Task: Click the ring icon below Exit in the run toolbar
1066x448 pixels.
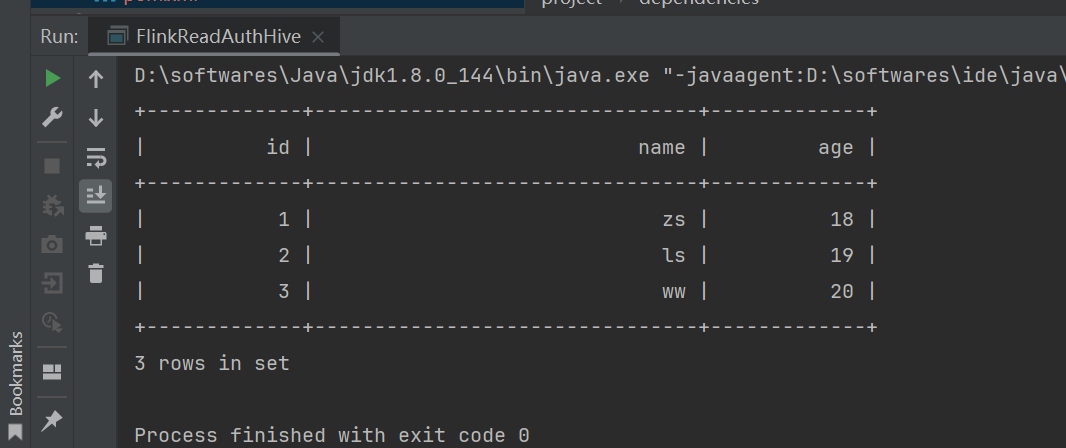Action: click(52, 322)
